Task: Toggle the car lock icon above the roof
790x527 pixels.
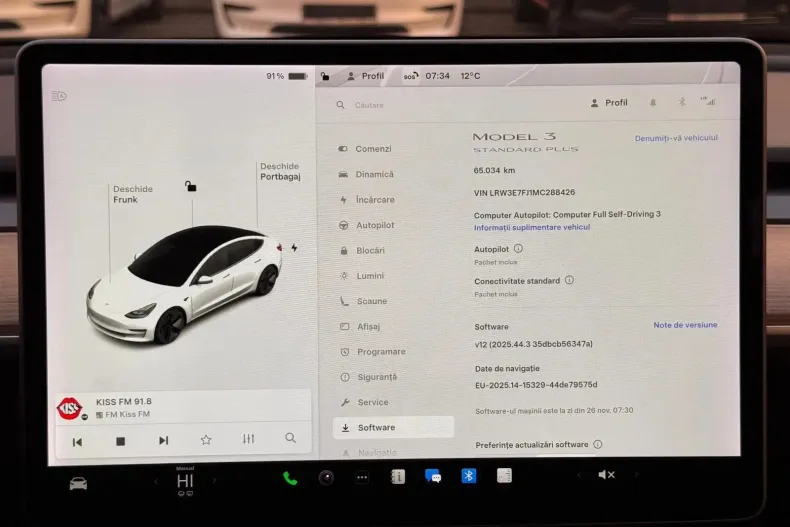Action: click(x=190, y=186)
